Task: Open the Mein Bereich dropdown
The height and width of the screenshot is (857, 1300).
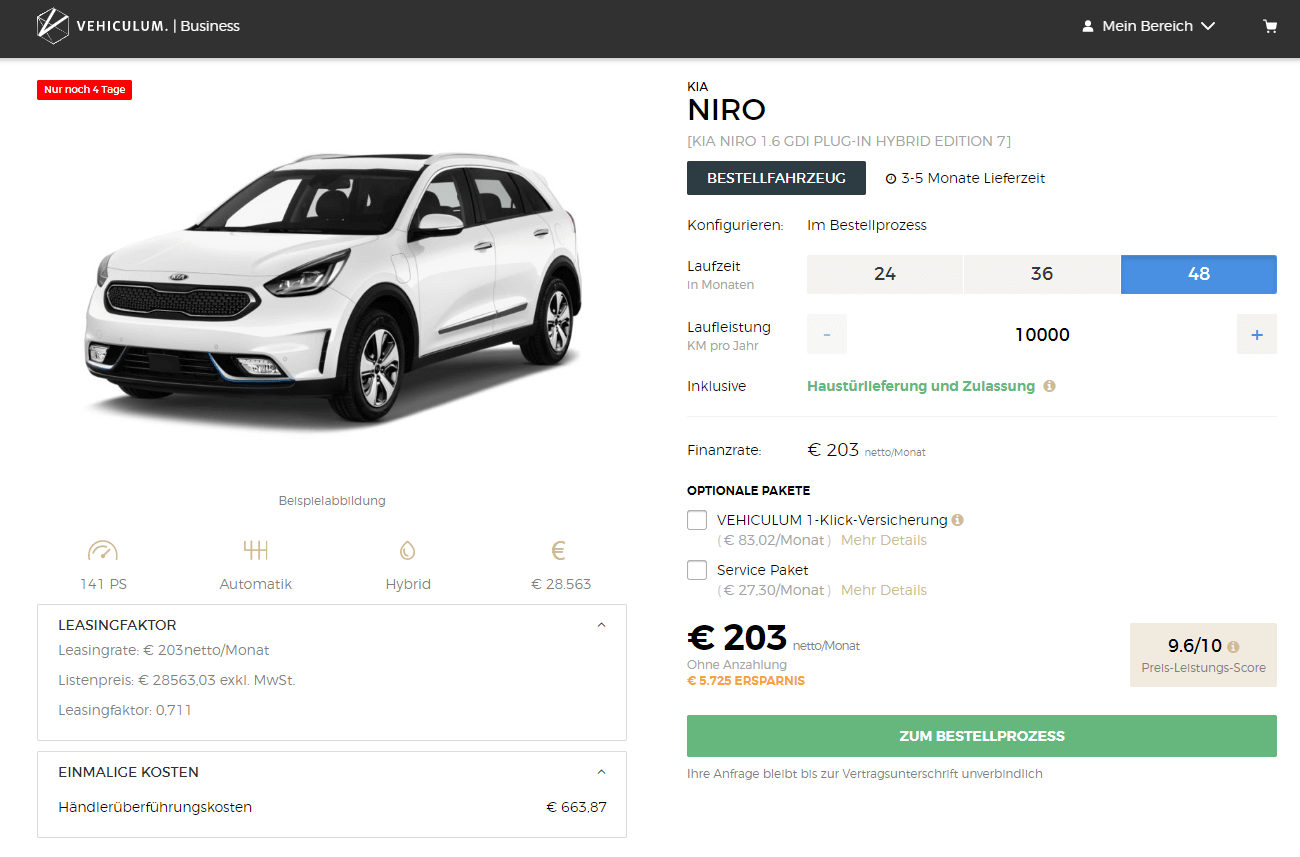Action: click(1149, 26)
